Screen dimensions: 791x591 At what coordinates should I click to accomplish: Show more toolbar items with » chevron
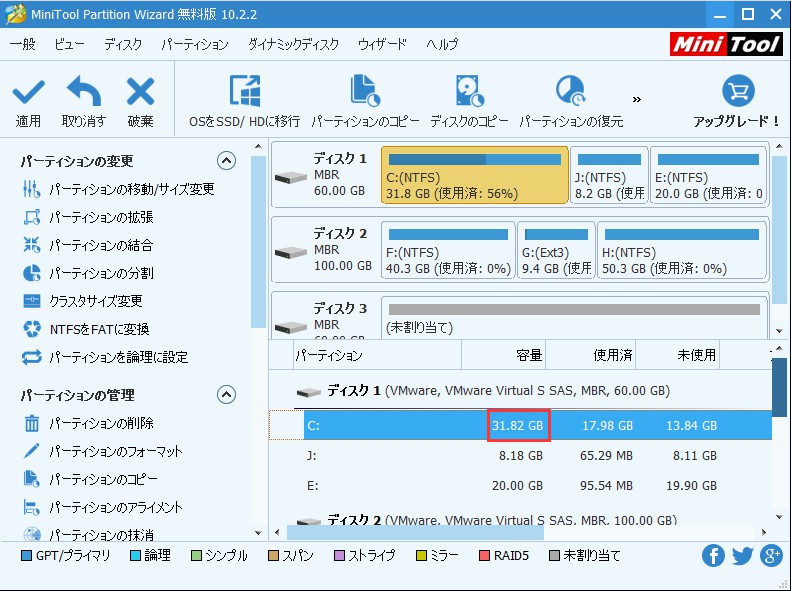637,99
